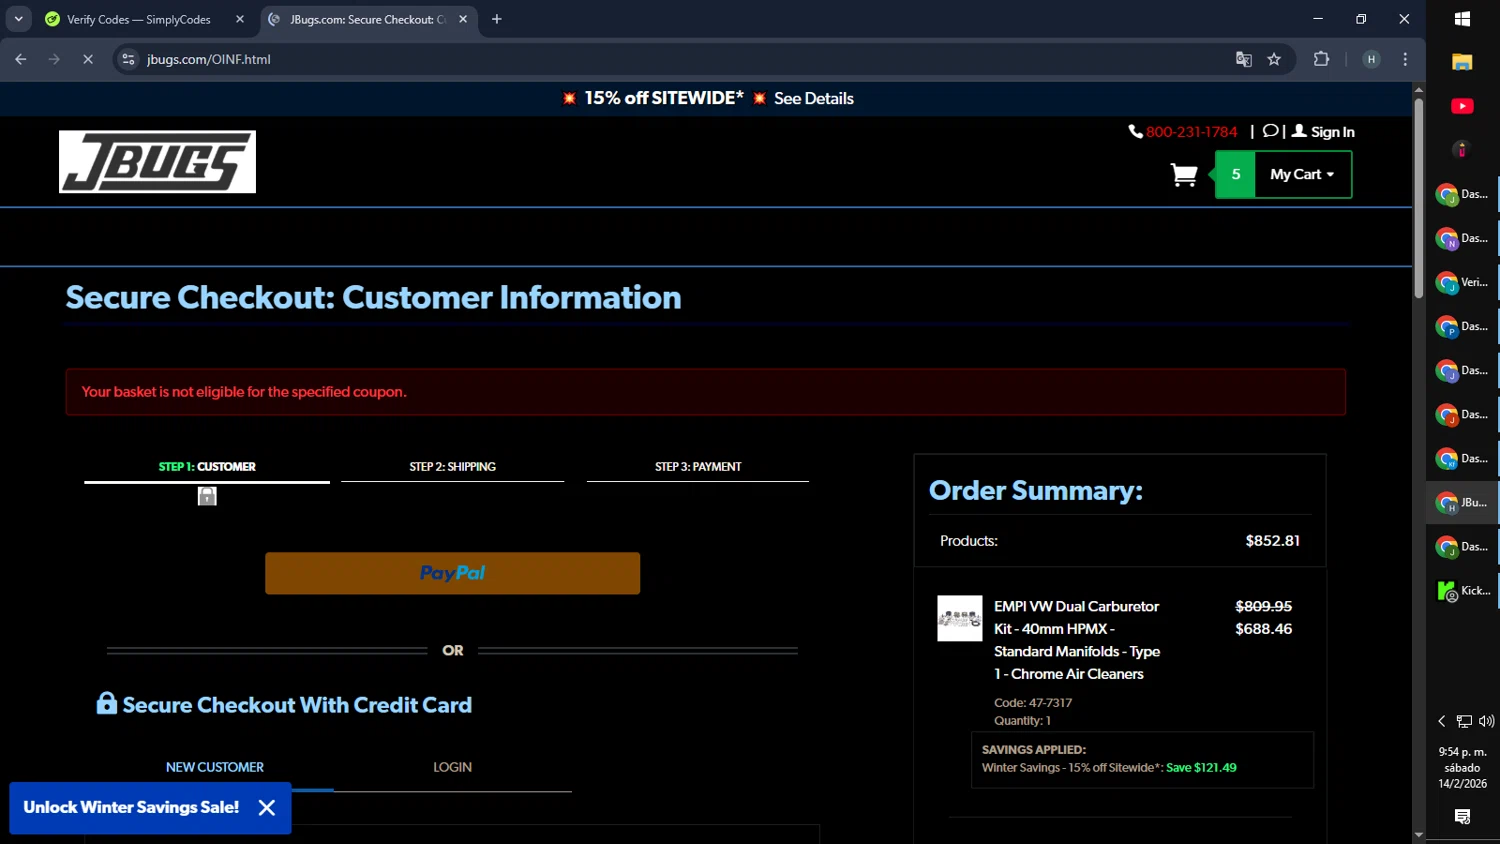Open the JBugs logo home link
The height and width of the screenshot is (844, 1500).
[x=157, y=161]
